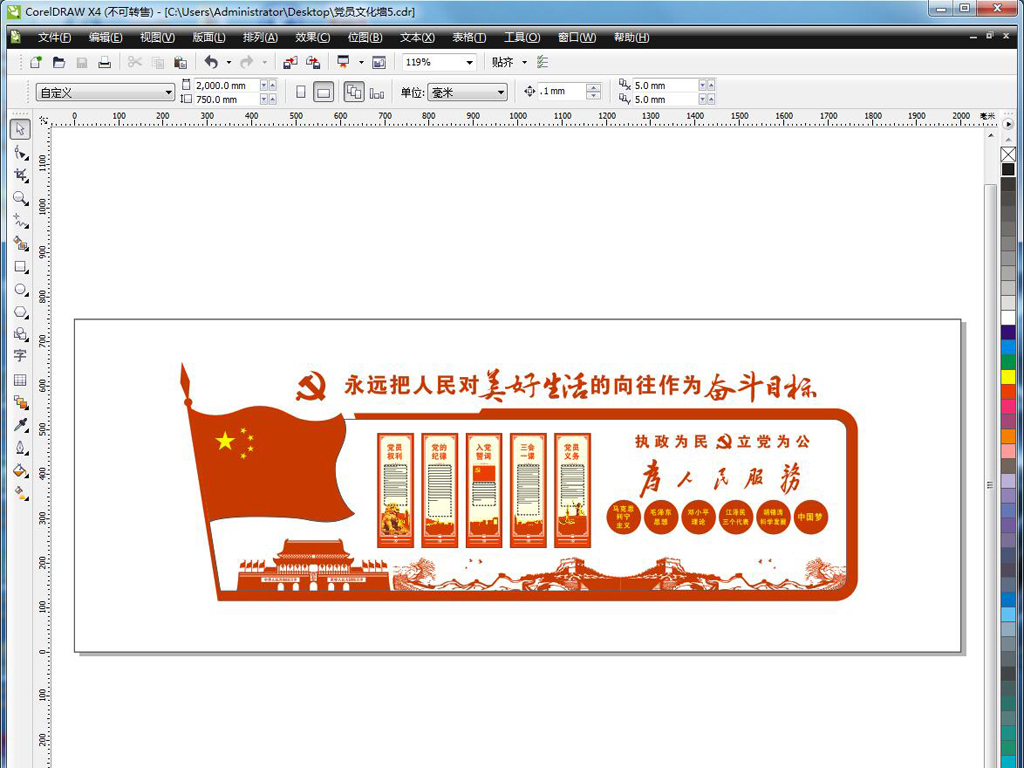Select the Fill bucket tool
The height and width of the screenshot is (768, 1024).
tap(20, 470)
